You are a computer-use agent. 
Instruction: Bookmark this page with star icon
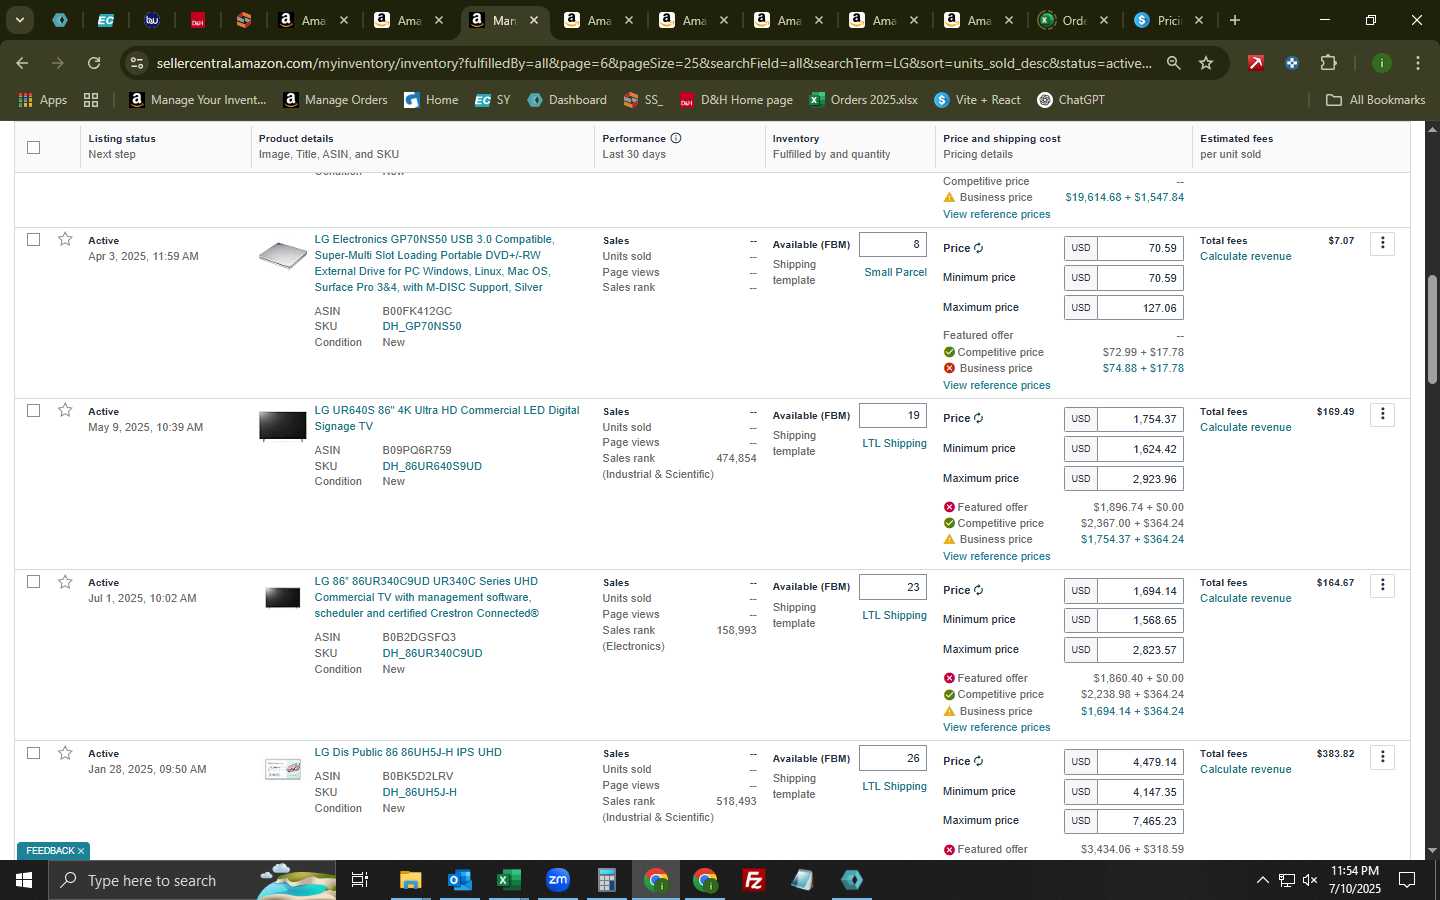point(1206,63)
